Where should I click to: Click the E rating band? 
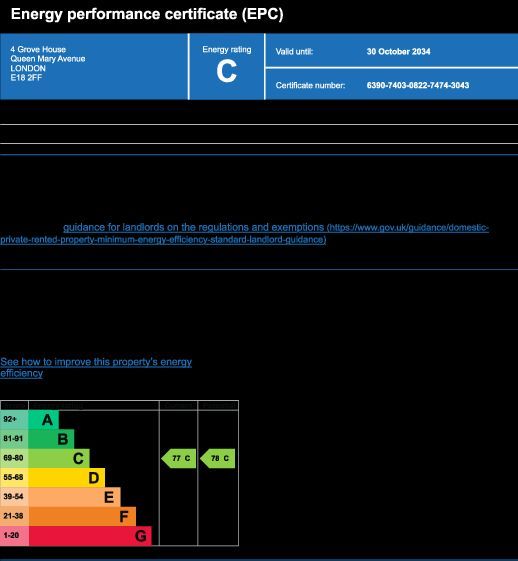[74, 497]
